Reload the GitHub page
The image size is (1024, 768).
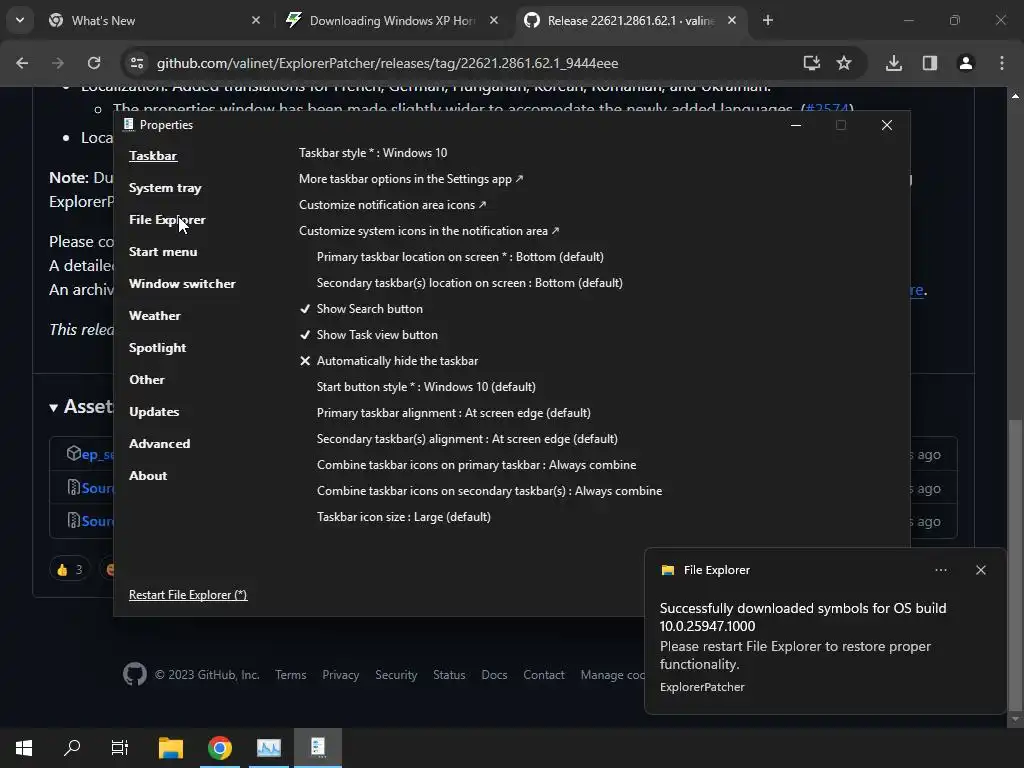coord(94,63)
